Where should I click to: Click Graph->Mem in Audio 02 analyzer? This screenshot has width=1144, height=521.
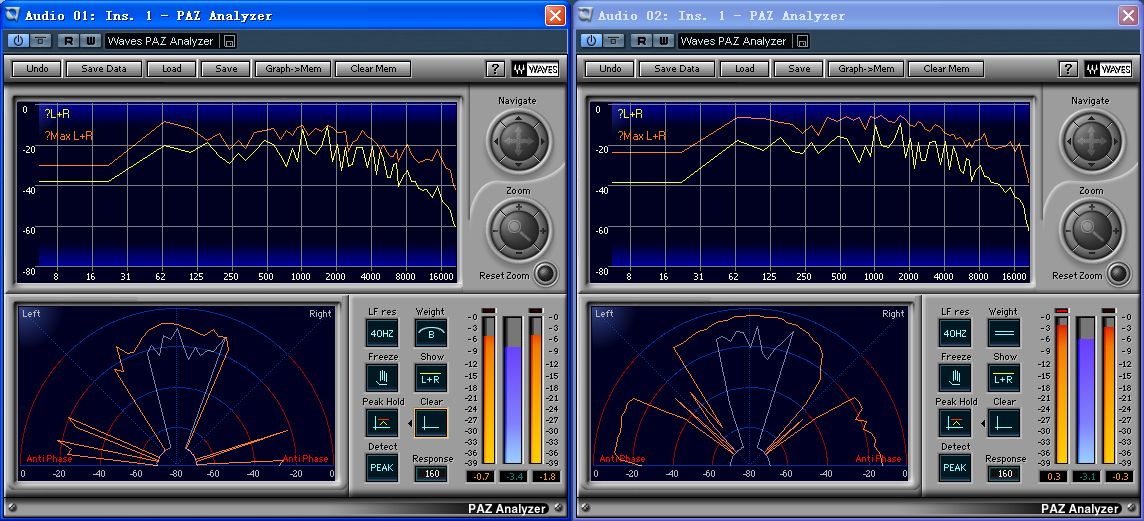(x=866, y=69)
